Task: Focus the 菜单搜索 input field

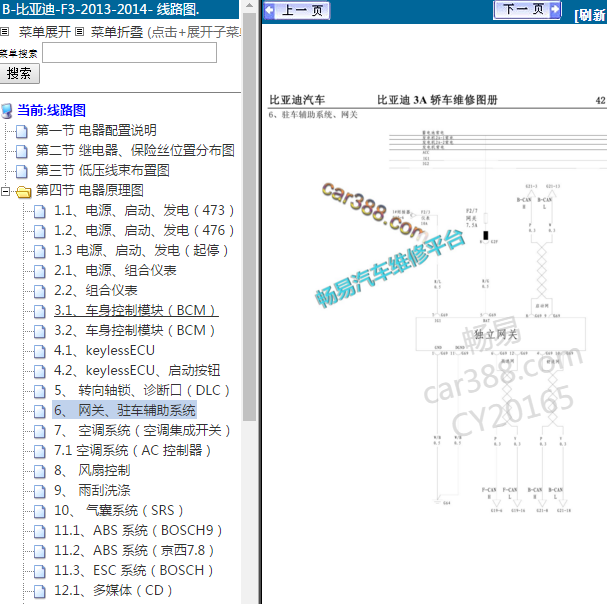Action: click(x=129, y=53)
